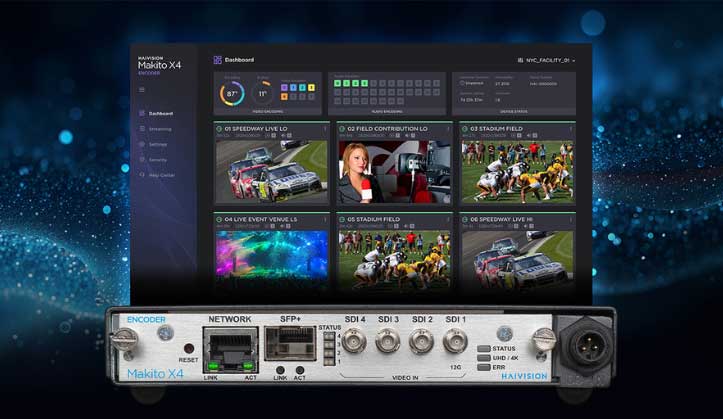
Task: Open Settings from the sidebar
Action: [x=158, y=145]
